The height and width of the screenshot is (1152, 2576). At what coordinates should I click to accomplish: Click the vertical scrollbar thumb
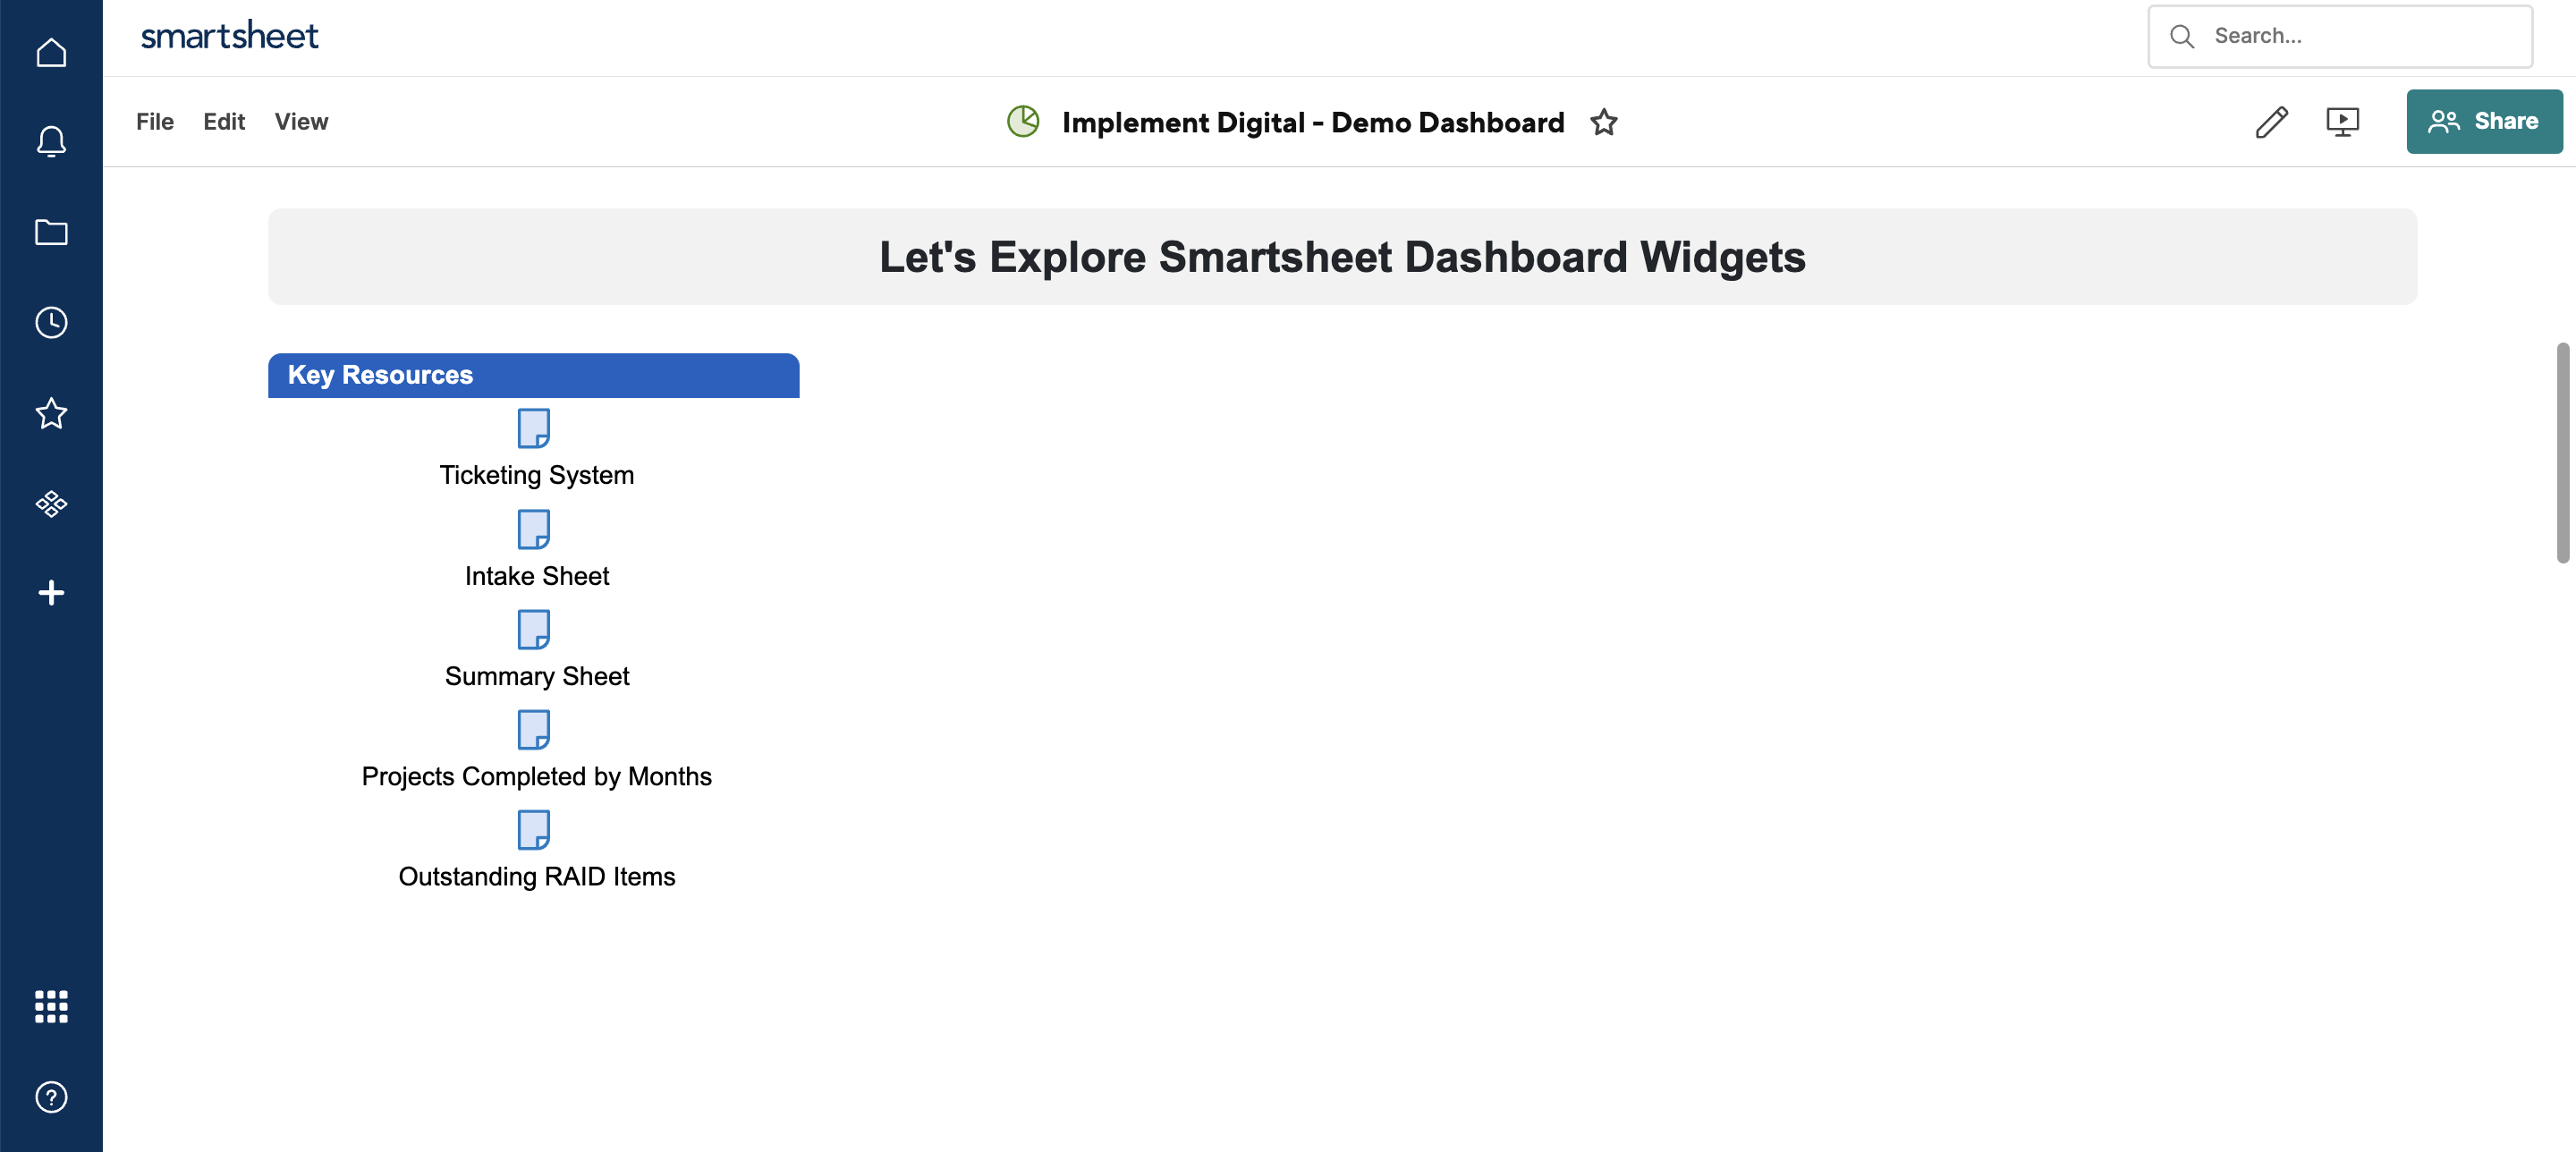2562,453
